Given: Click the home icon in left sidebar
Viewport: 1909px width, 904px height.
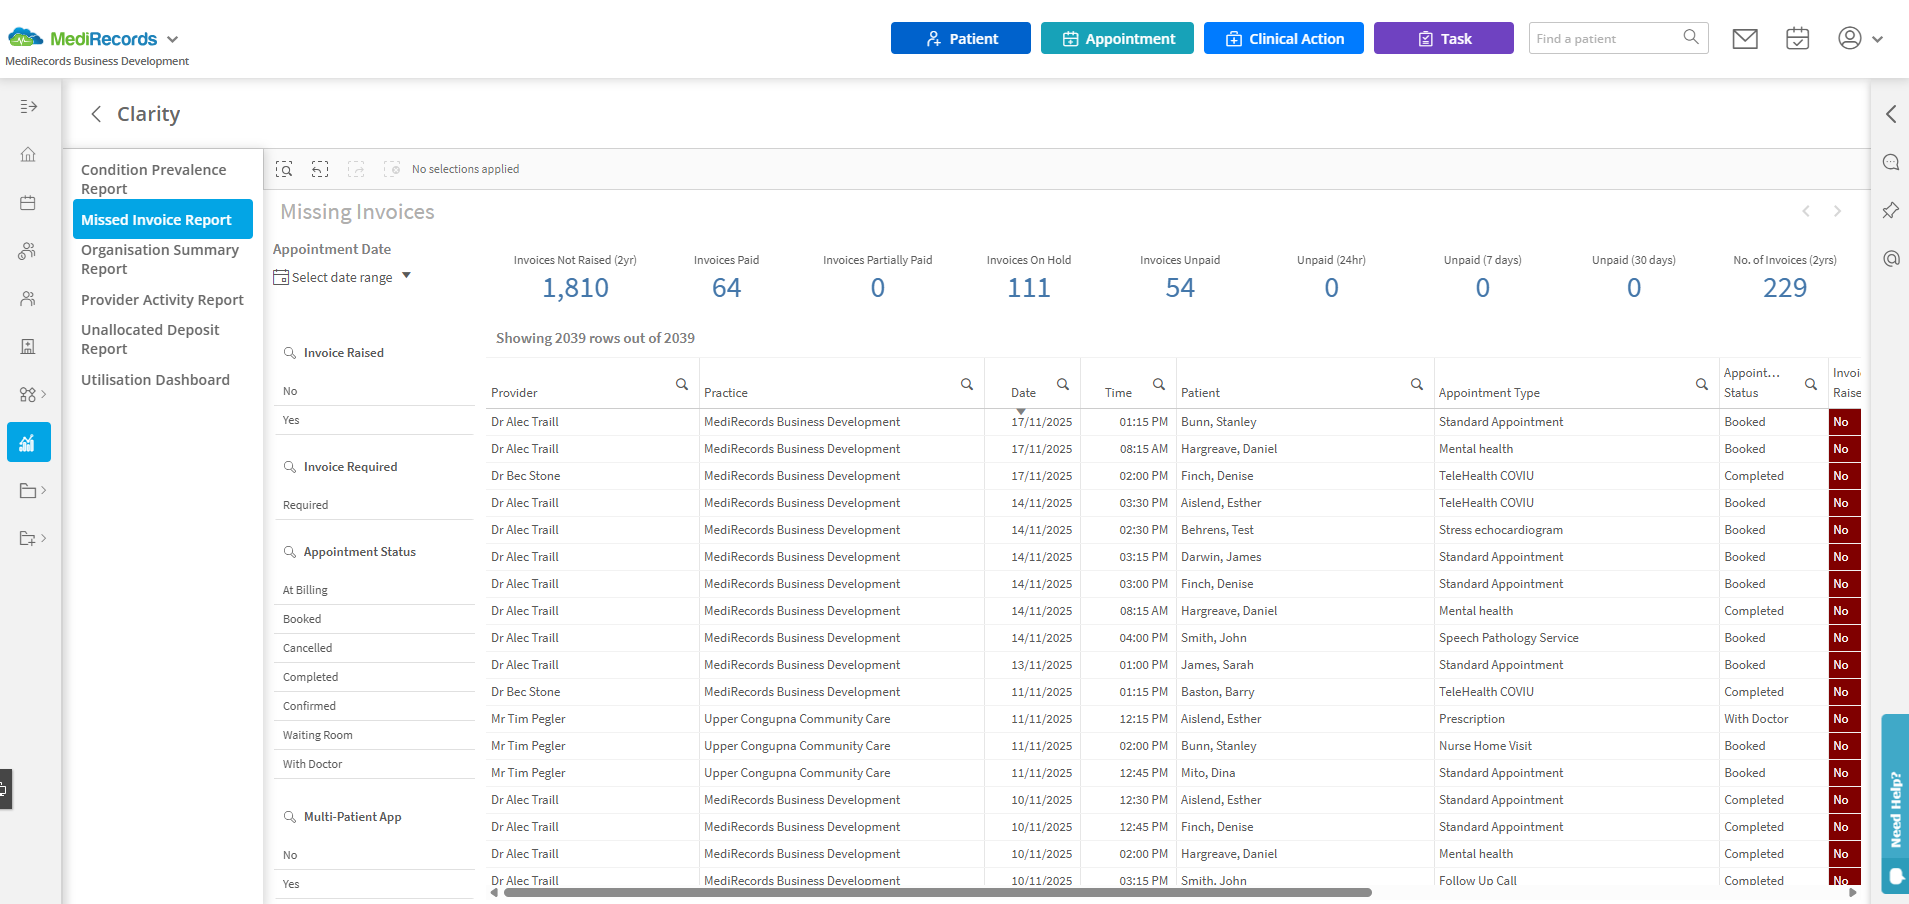Looking at the screenshot, I should [x=28, y=155].
